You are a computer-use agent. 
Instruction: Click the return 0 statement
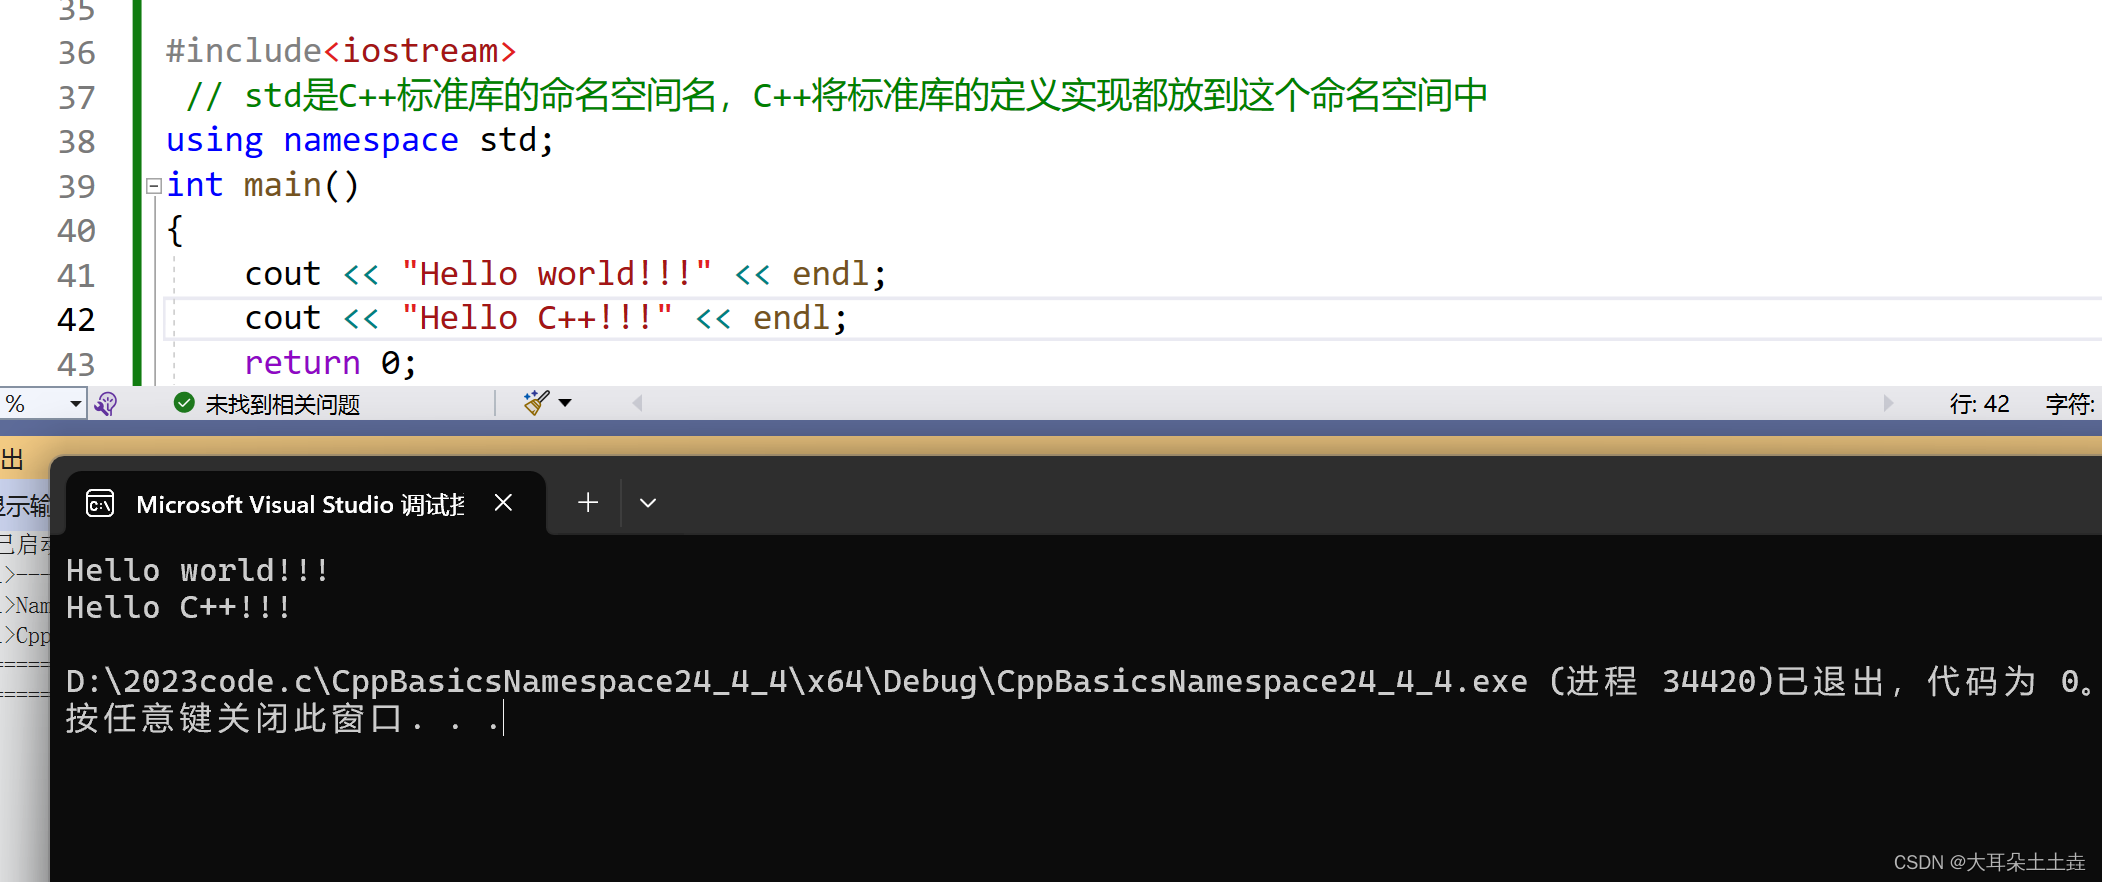click(x=331, y=363)
